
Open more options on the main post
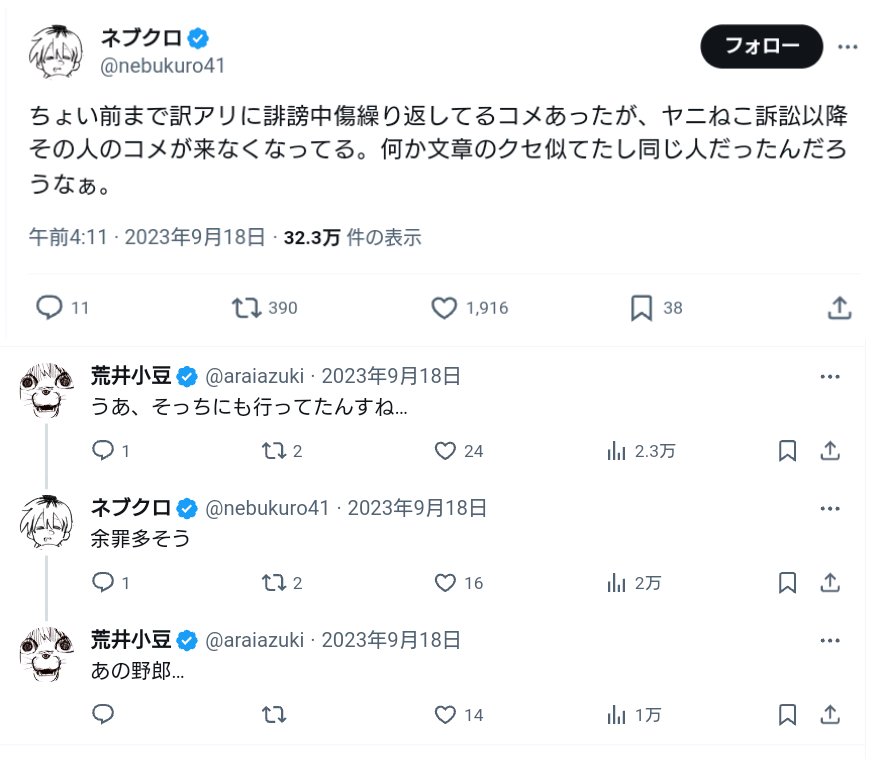click(x=848, y=47)
